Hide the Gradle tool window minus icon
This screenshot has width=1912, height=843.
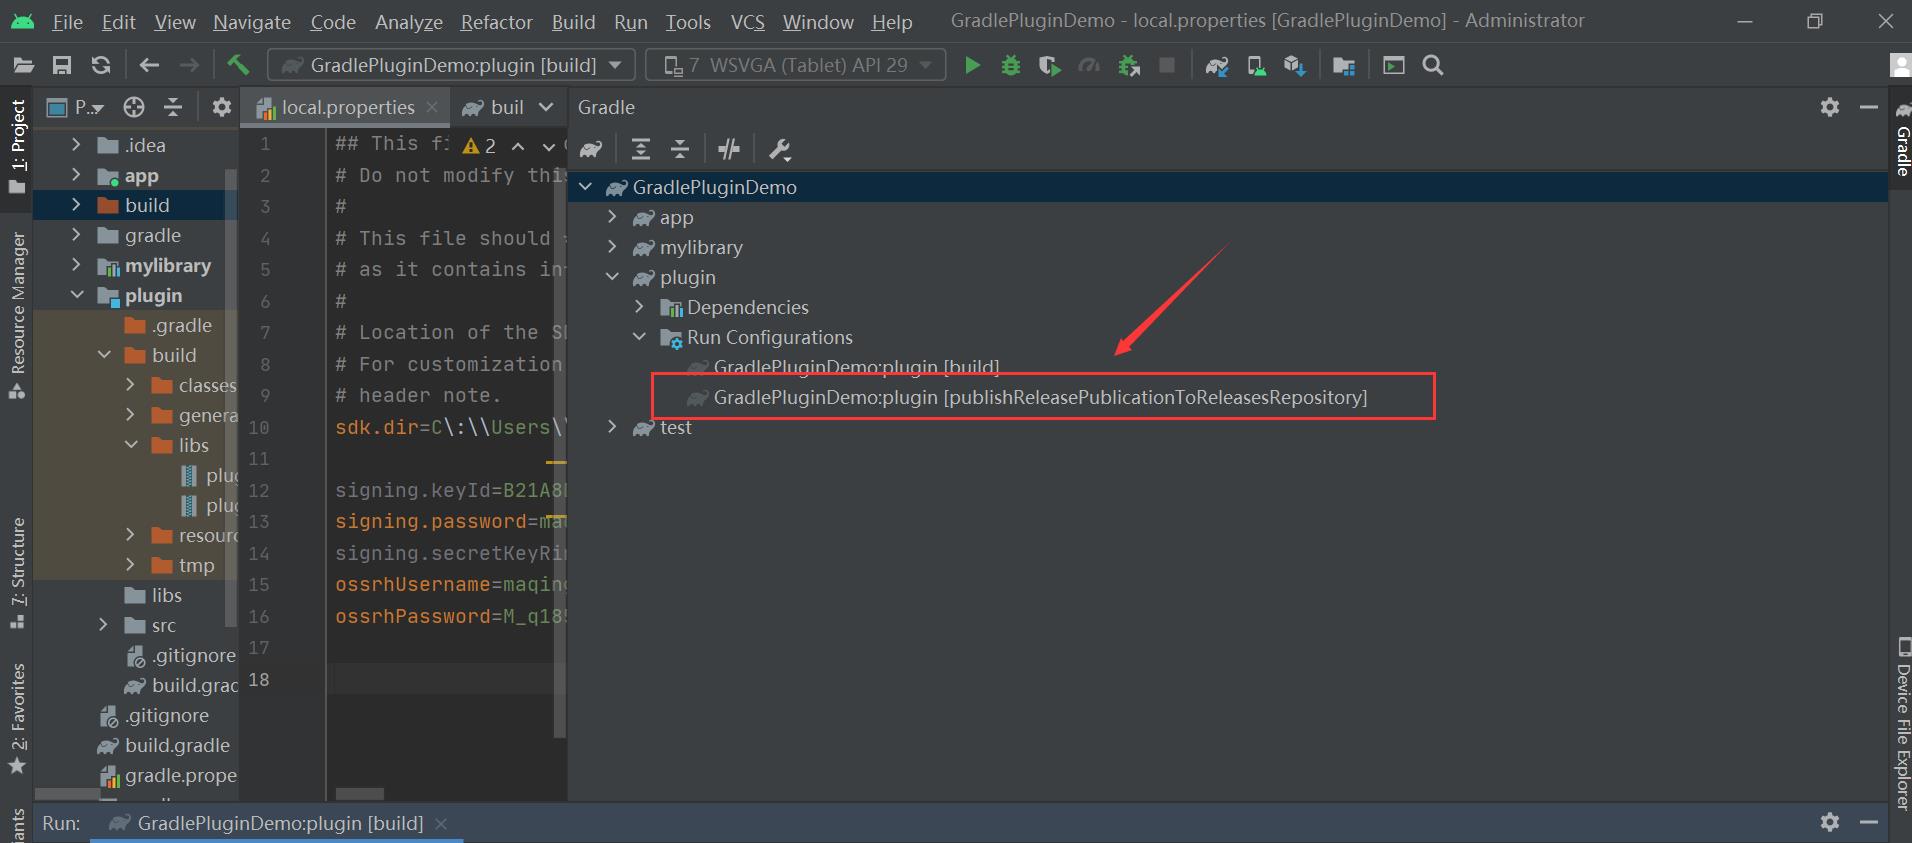1868,107
